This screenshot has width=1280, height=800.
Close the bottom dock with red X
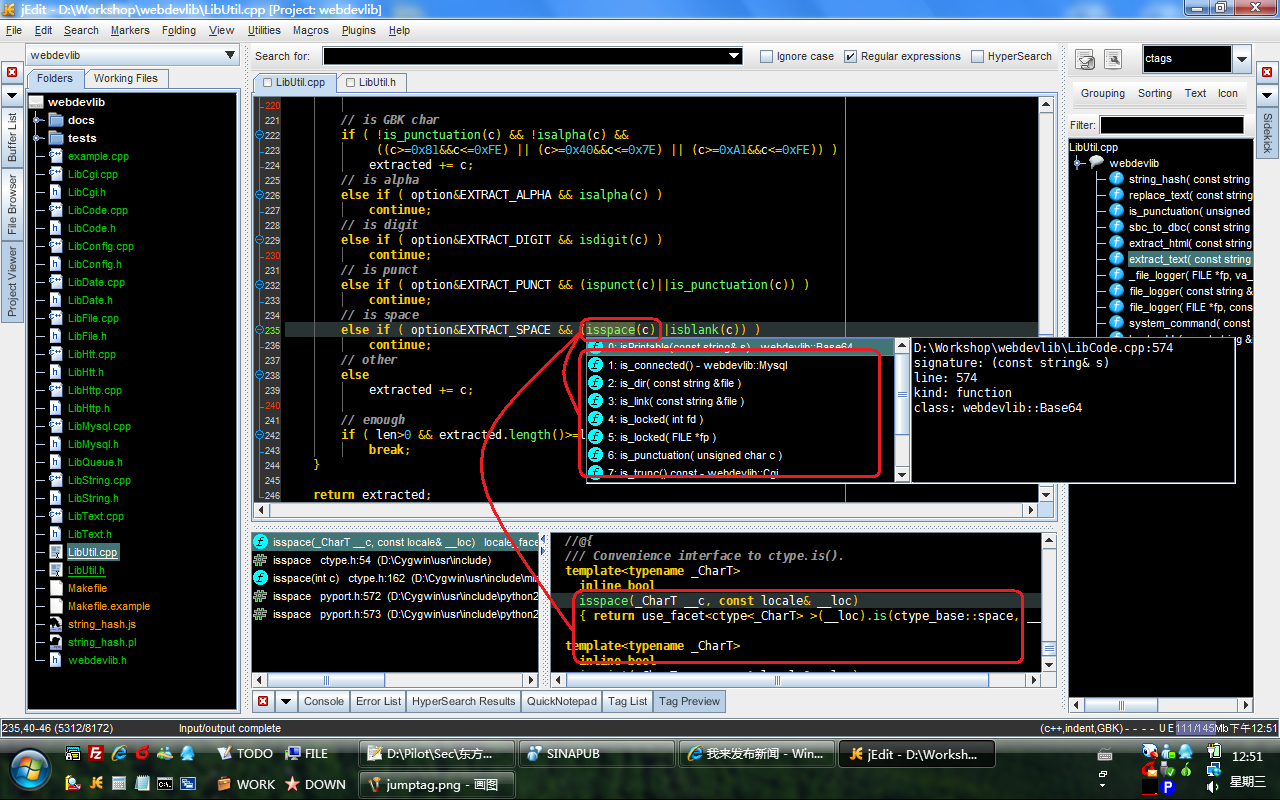(263, 701)
